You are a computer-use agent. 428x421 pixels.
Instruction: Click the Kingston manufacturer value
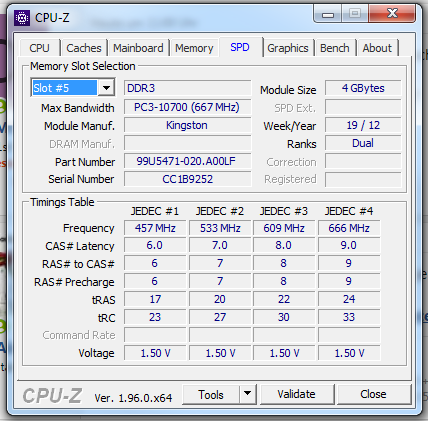pyautogui.click(x=187, y=125)
